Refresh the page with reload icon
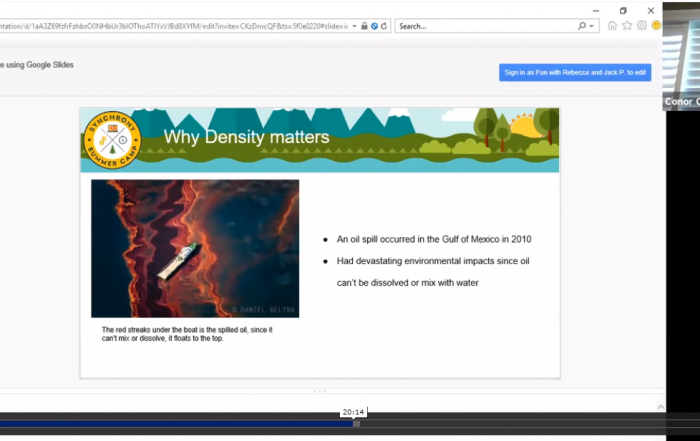 (384, 25)
